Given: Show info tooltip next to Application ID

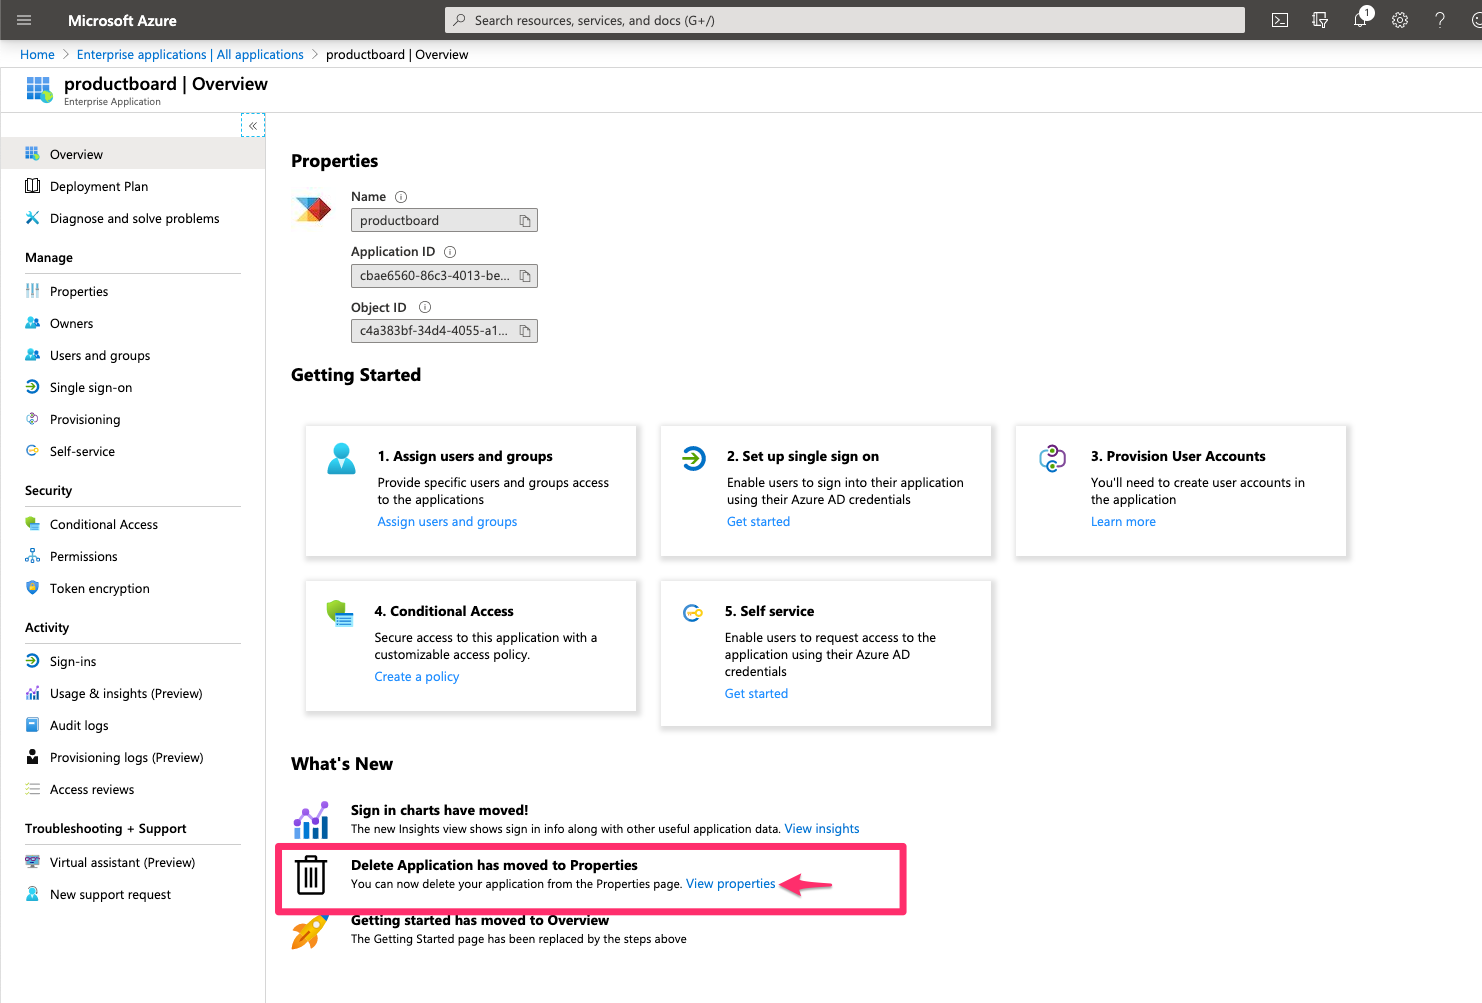Looking at the screenshot, I should coord(450,252).
